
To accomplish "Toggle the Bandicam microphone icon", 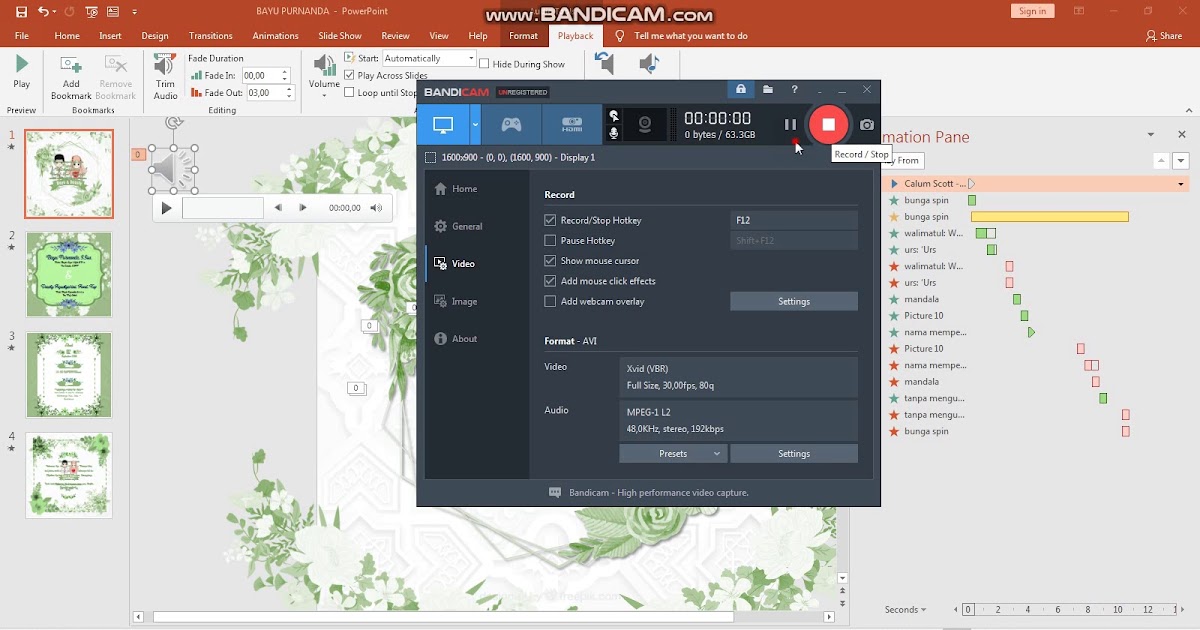I will pos(613,133).
